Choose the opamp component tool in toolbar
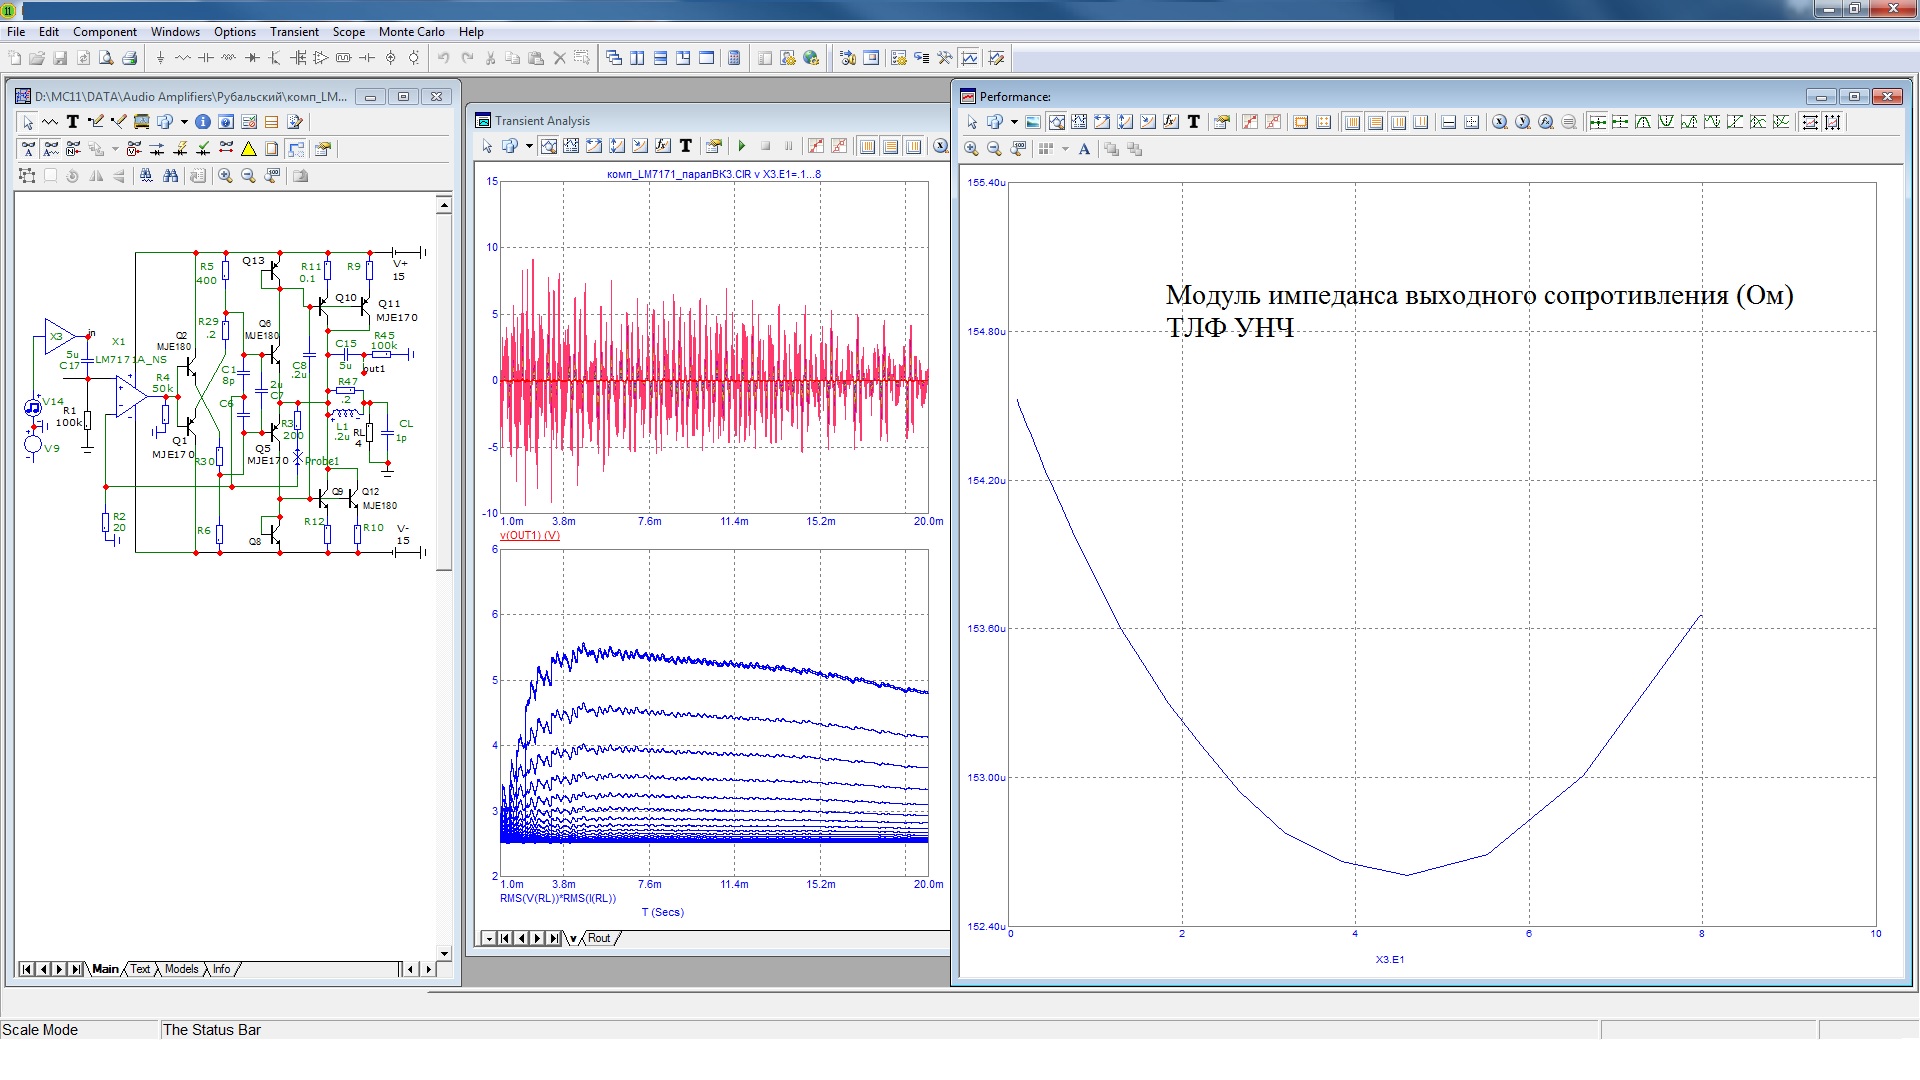1920x1080 pixels. click(x=321, y=58)
